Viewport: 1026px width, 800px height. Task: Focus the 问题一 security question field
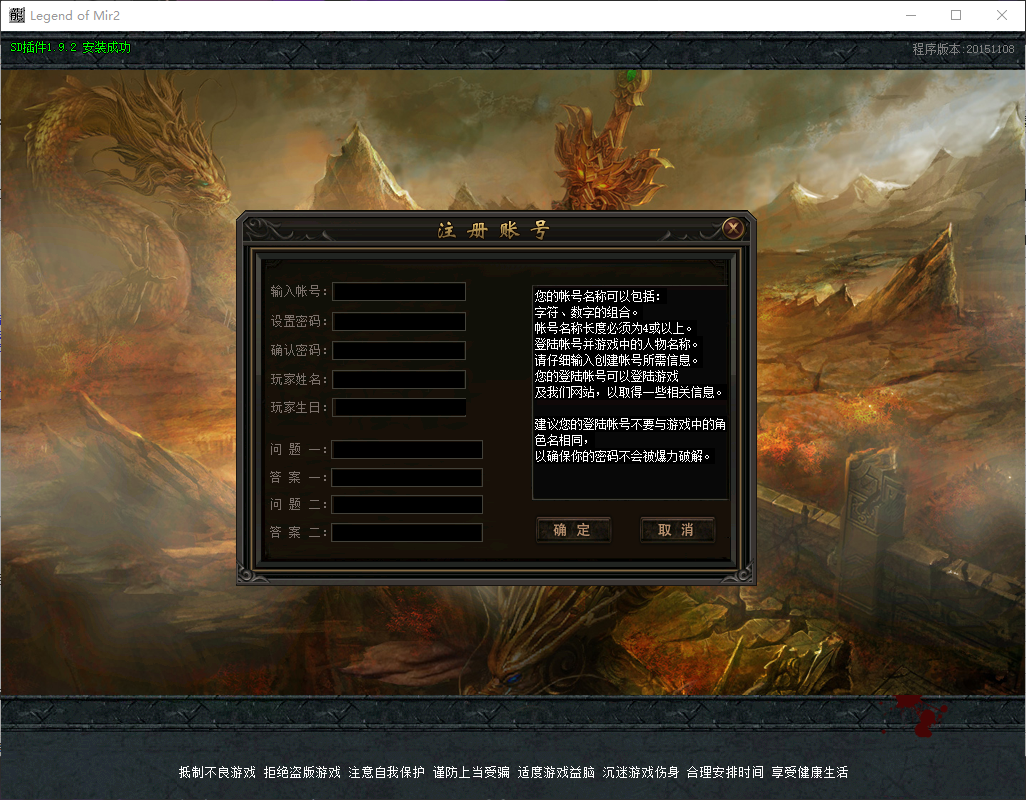pyautogui.click(x=407, y=449)
